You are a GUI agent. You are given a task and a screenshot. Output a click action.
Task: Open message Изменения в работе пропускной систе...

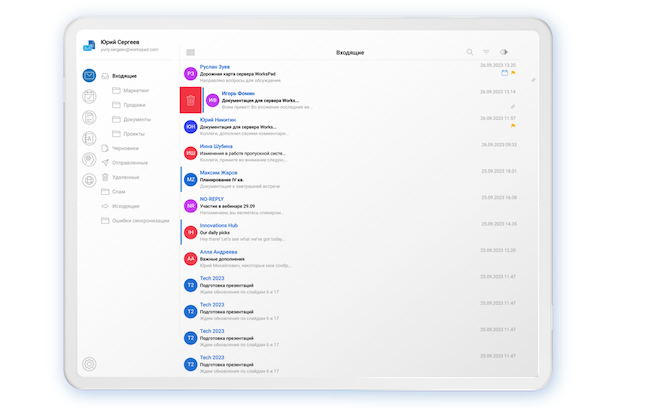click(x=243, y=153)
